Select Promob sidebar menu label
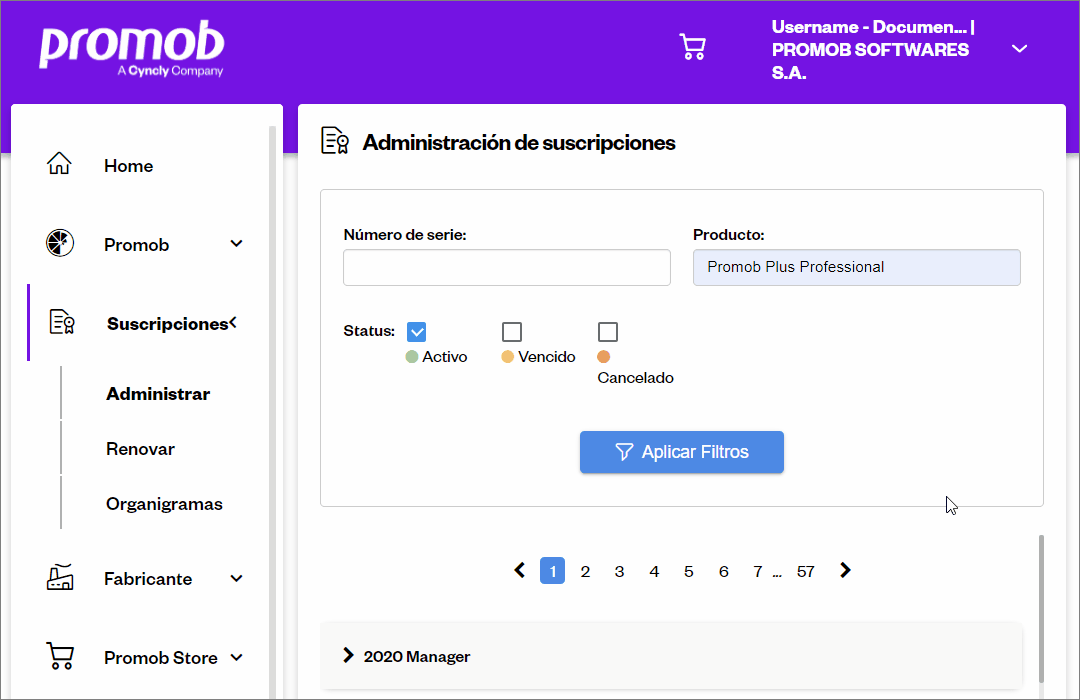 pos(136,245)
